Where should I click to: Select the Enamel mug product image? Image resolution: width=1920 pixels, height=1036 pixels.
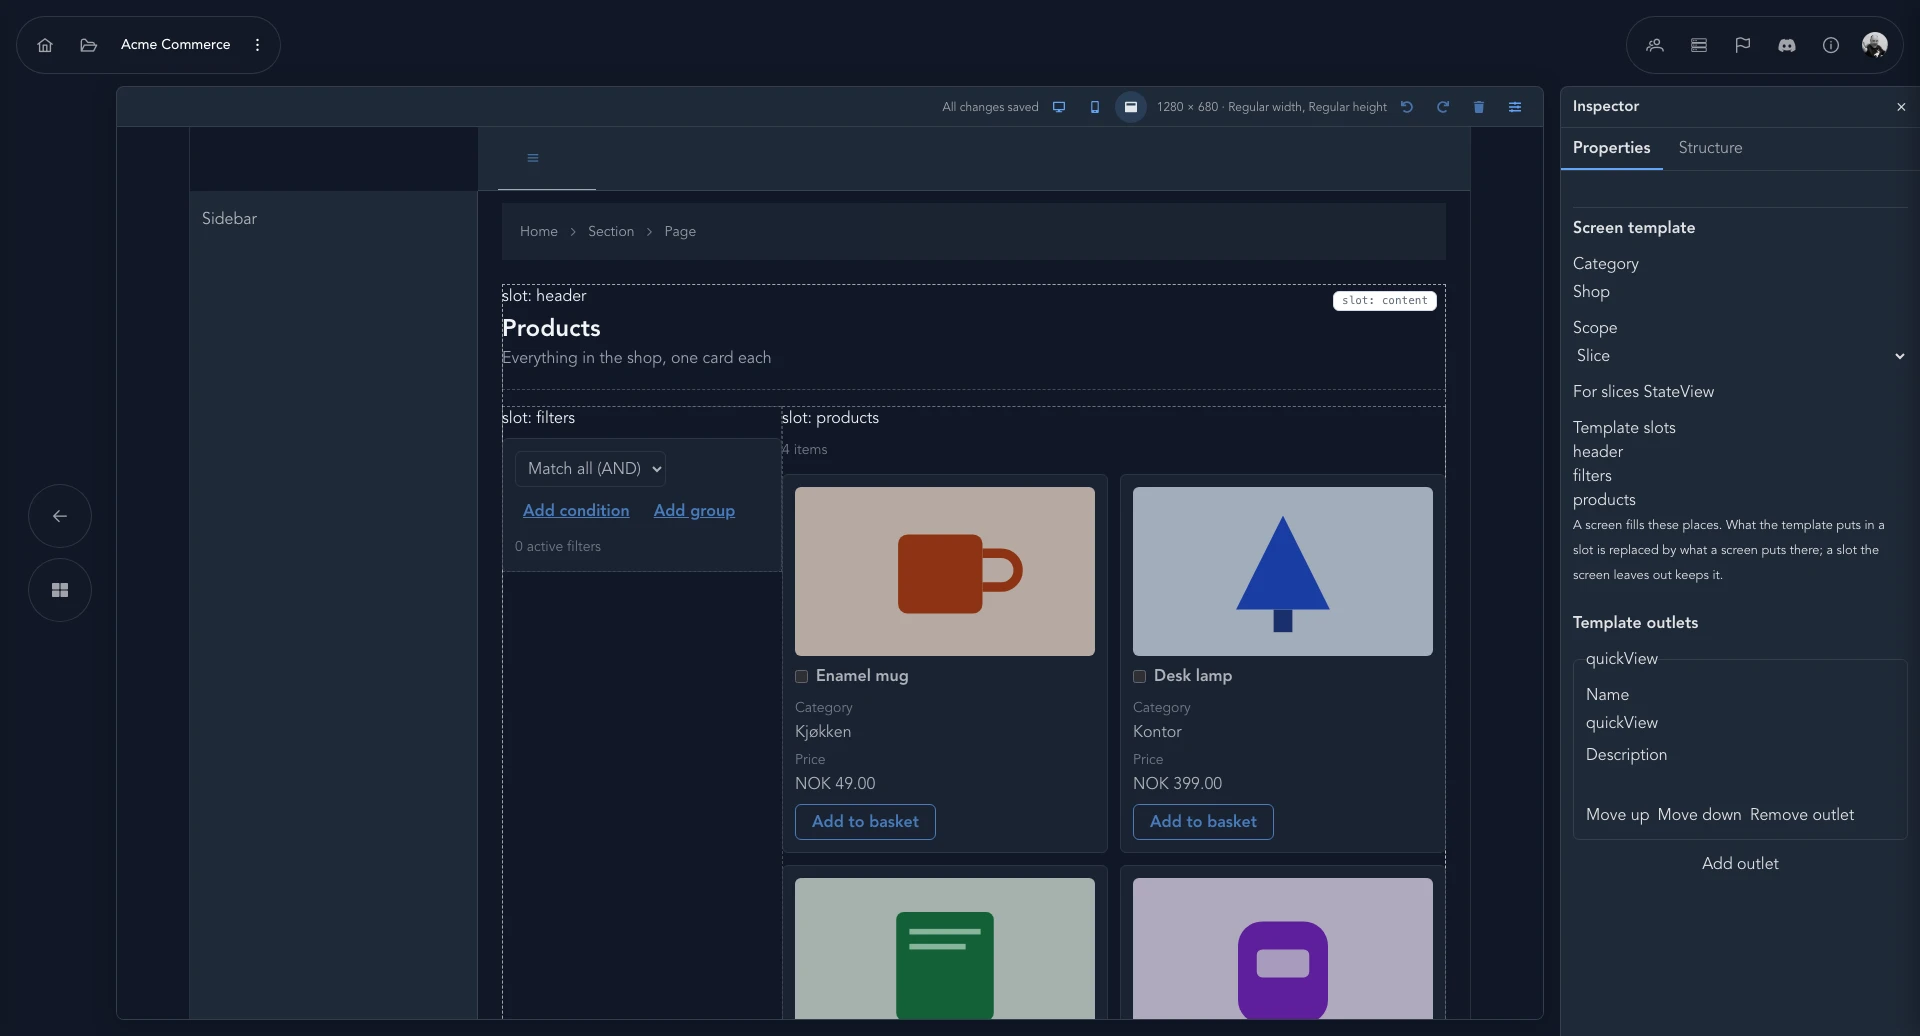(x=945, y=572)
